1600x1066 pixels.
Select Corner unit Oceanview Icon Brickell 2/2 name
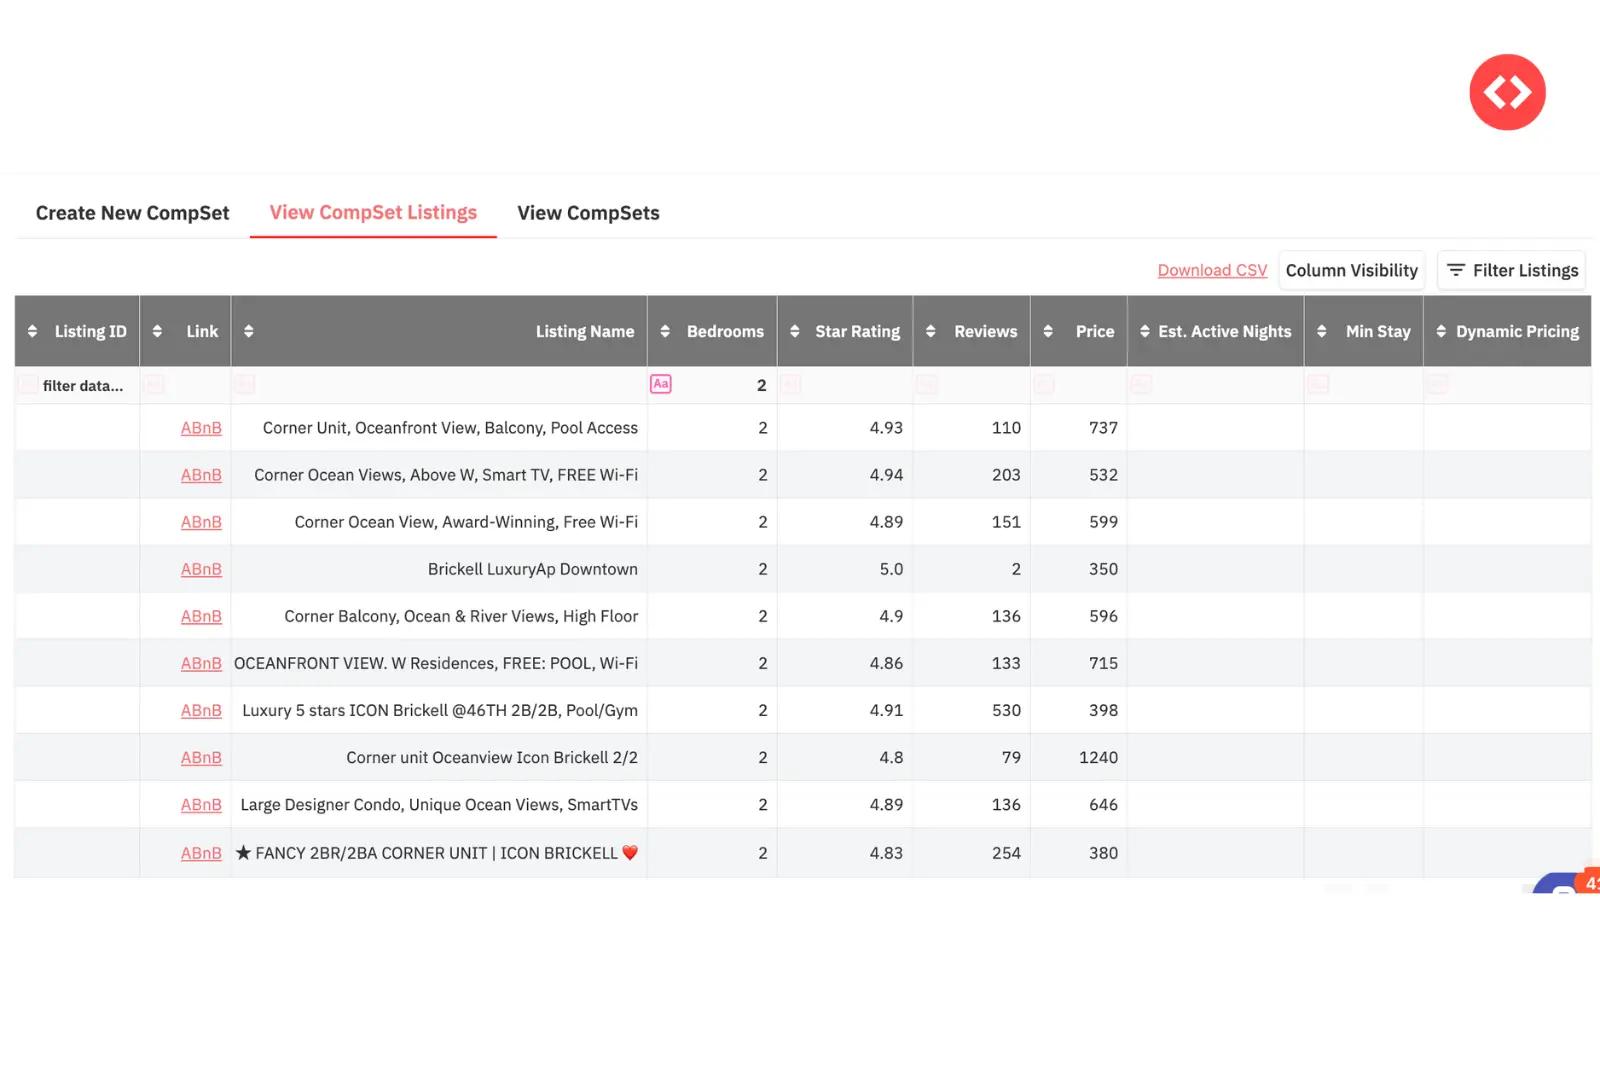point(492,757)
